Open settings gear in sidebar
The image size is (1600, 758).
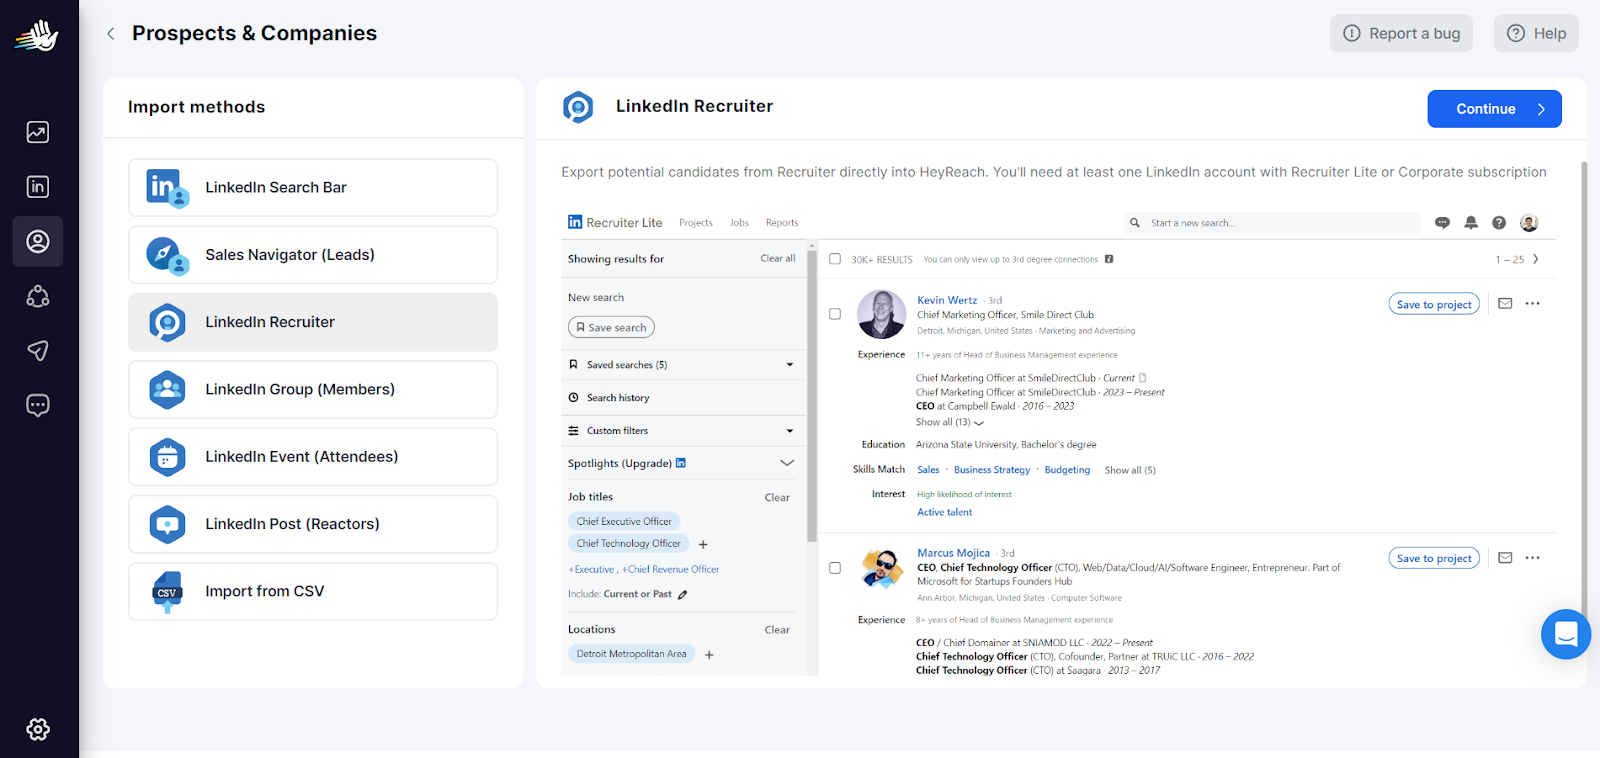[x=38, y=729]
